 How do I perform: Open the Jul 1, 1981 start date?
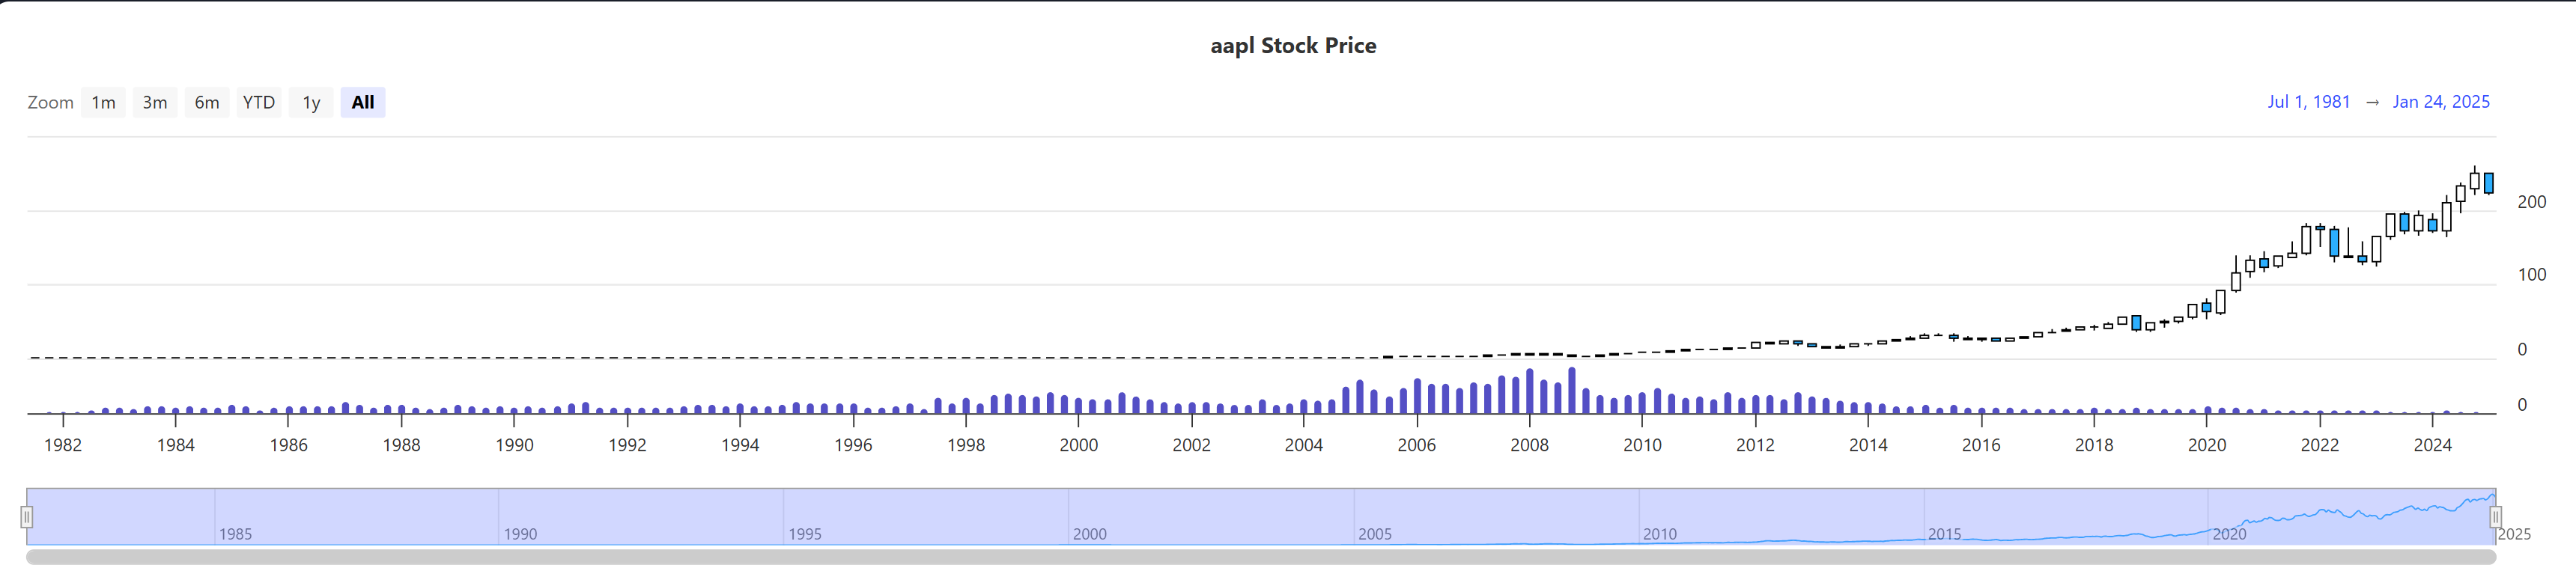pos(2308,101)
